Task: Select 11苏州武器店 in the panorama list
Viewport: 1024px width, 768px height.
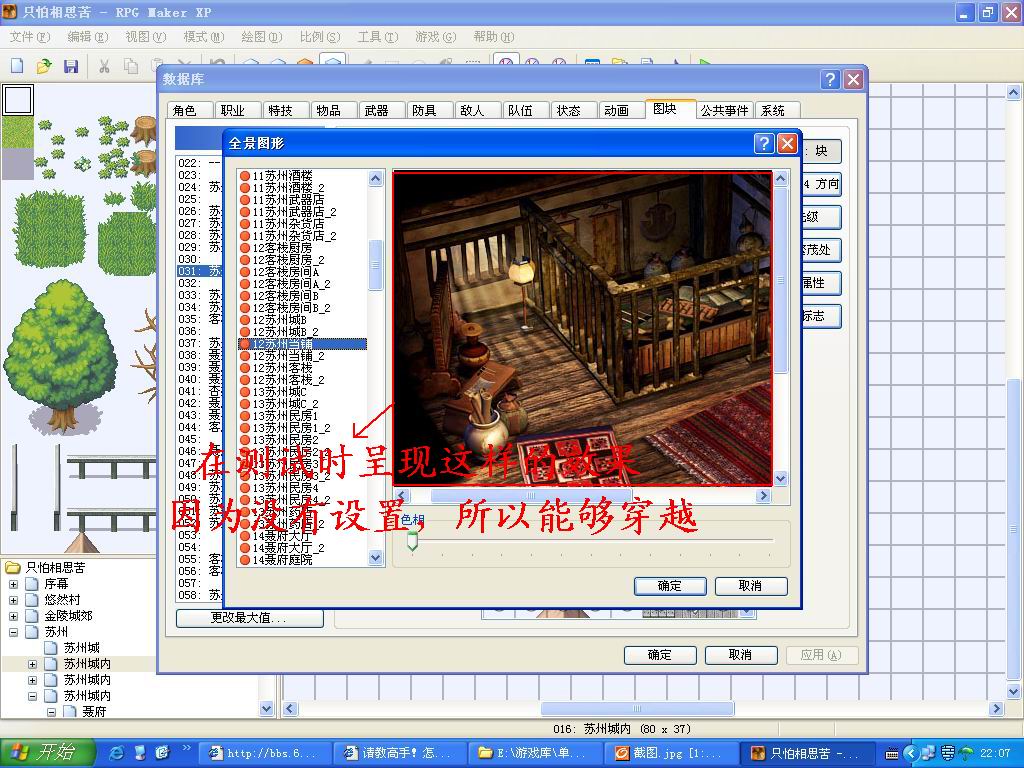Action: (x=288, y=200)
